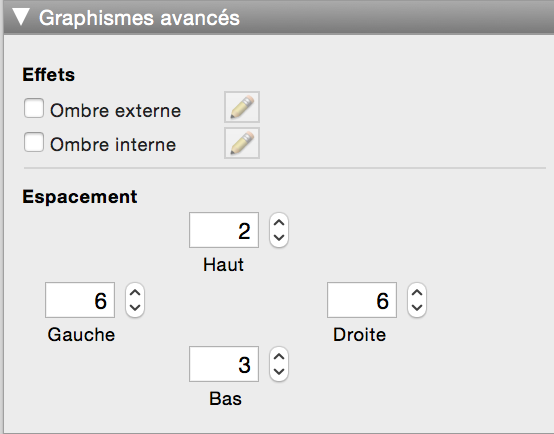Viewport: 554px width, 434px height.
Task: Decrease the Droite spacing with down arrow
Action: click(x=417, y=308)
